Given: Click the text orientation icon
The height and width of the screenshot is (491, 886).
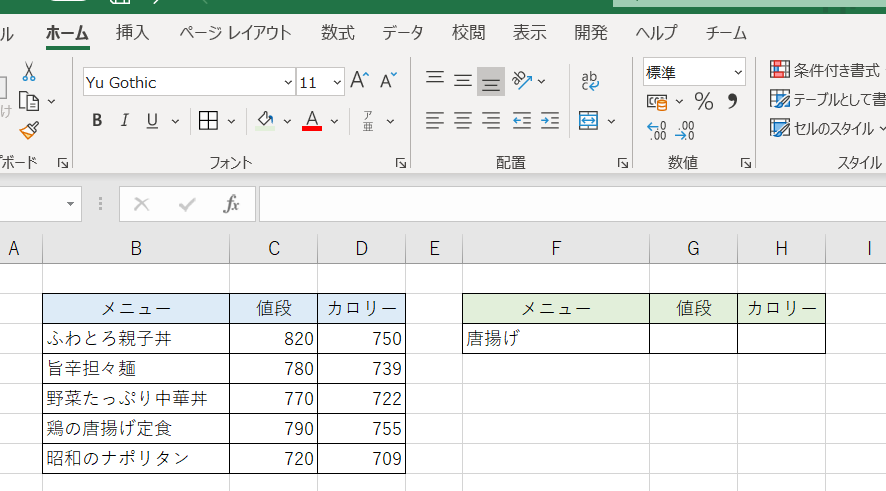Looking at the screenshot, I should 522,80.
